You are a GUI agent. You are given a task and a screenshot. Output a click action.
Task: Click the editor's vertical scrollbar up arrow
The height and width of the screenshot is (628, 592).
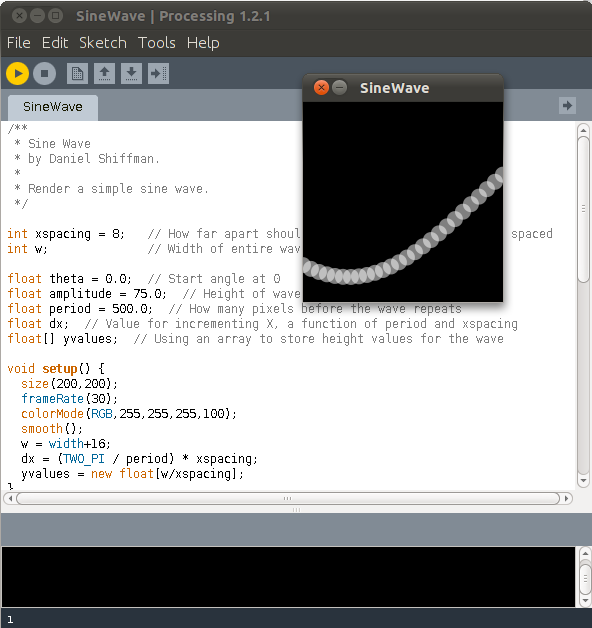coord(583,130)
